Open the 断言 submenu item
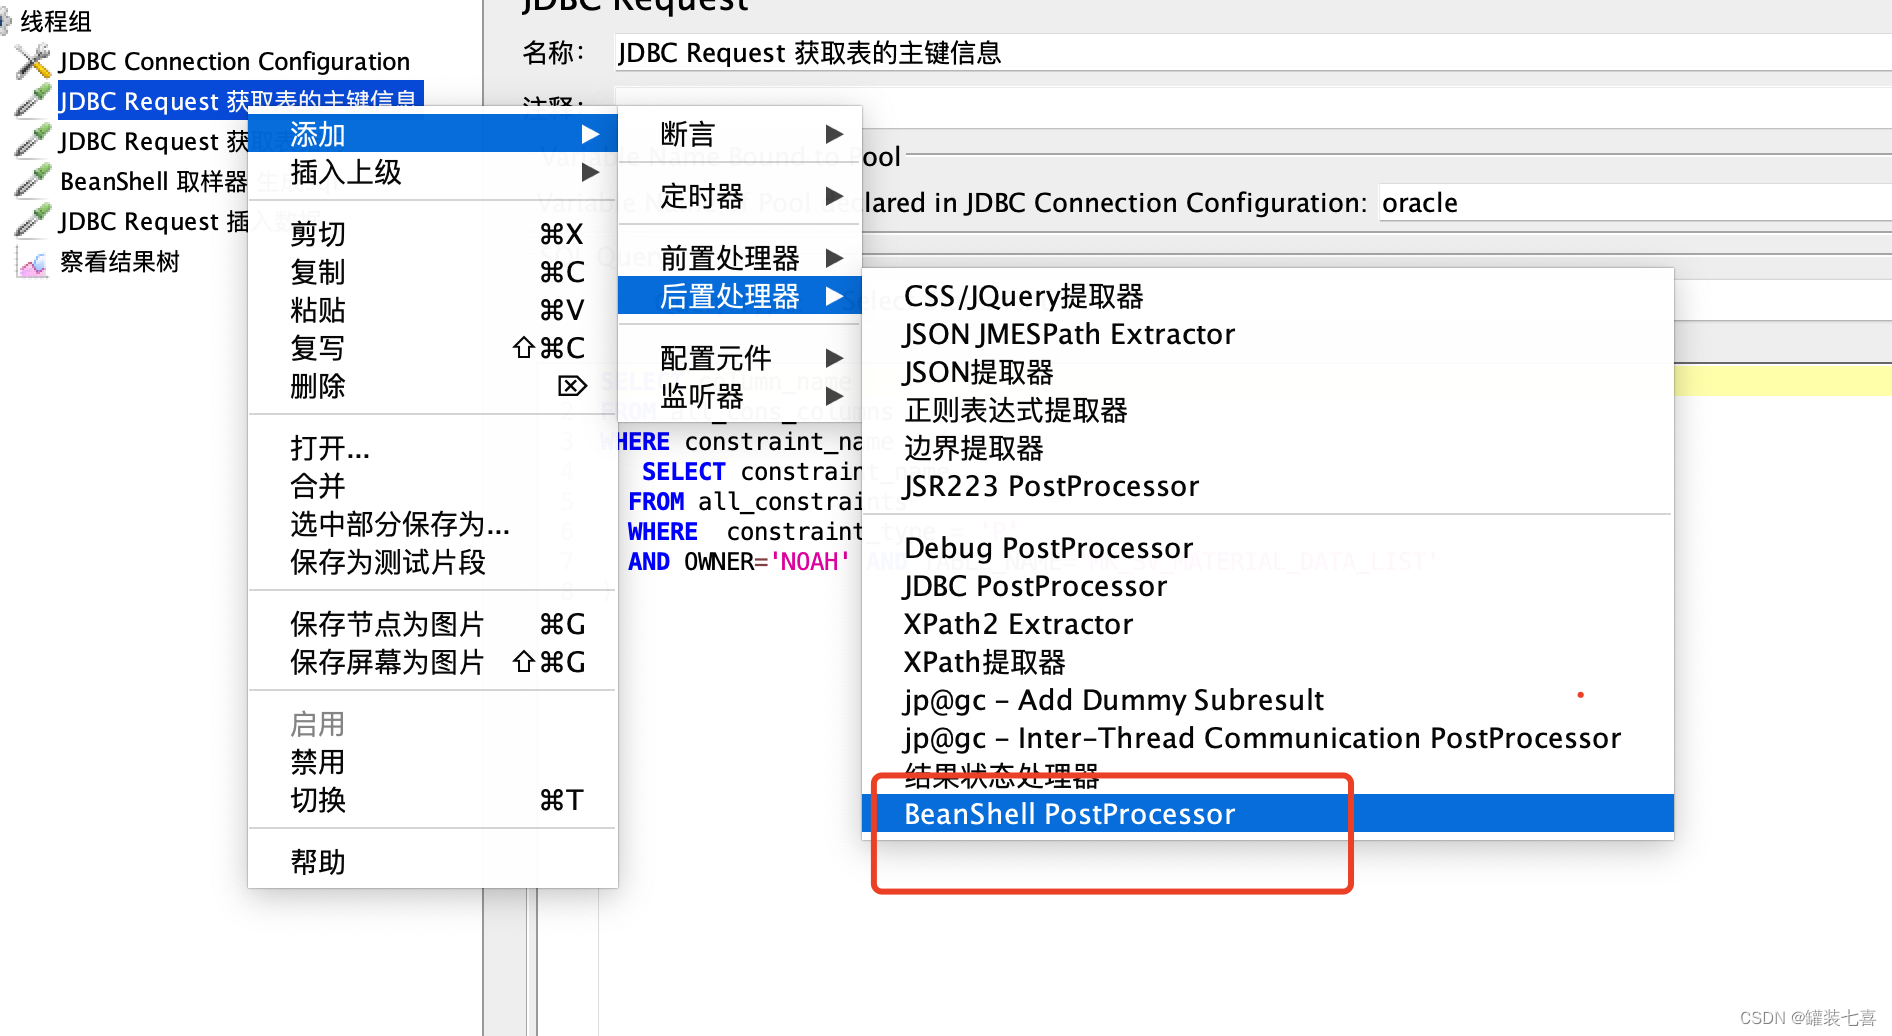Image resolution: width=1892 pixels, height=1036 pixels. coord(740,134)
